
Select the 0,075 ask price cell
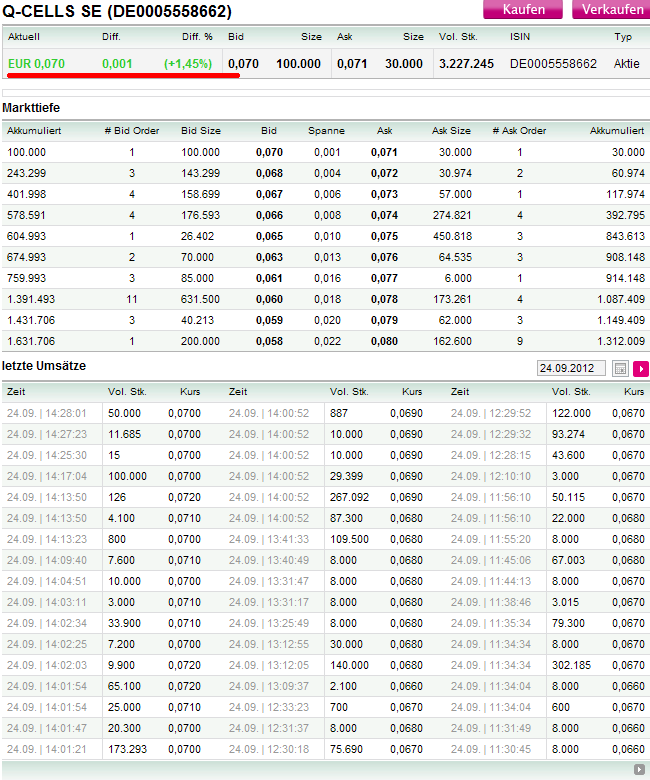coord(384,236)
